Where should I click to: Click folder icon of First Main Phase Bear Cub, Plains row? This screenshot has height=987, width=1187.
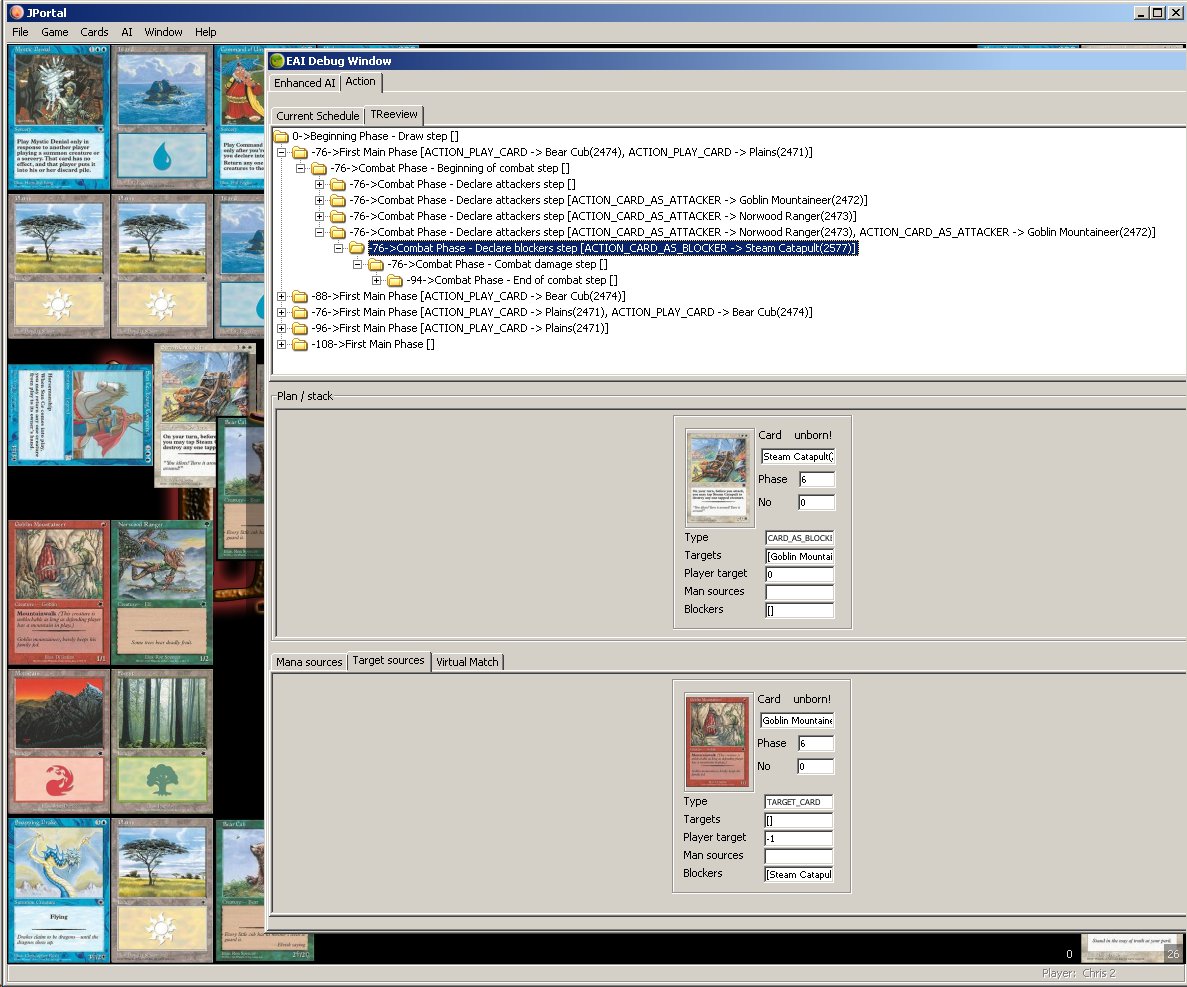(300, 152)
